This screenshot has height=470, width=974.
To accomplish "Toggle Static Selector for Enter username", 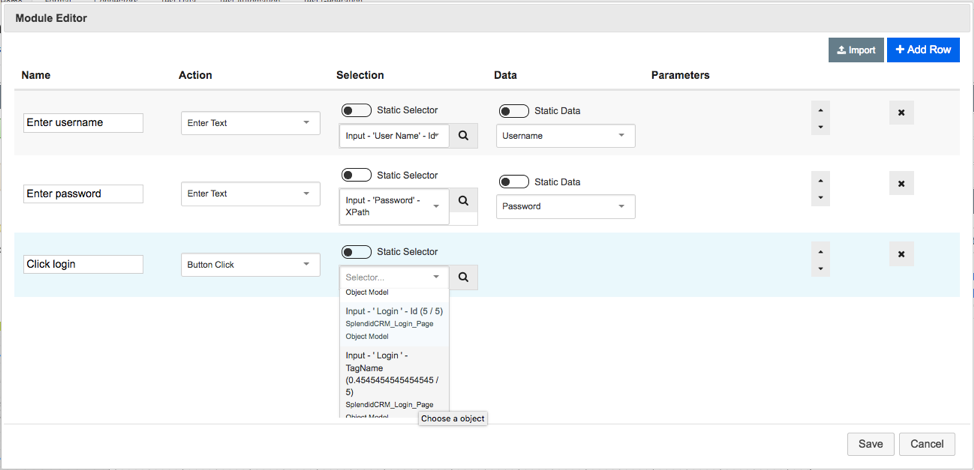I will [356, 111].
